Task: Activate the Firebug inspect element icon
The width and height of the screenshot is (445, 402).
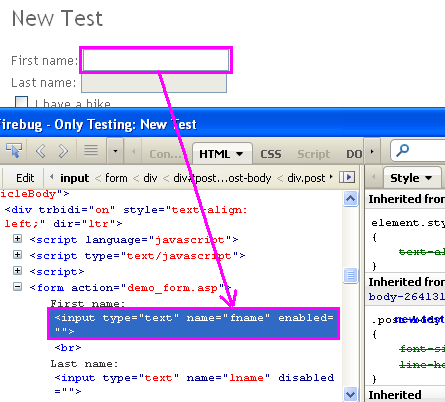Action: click(14, 151)
